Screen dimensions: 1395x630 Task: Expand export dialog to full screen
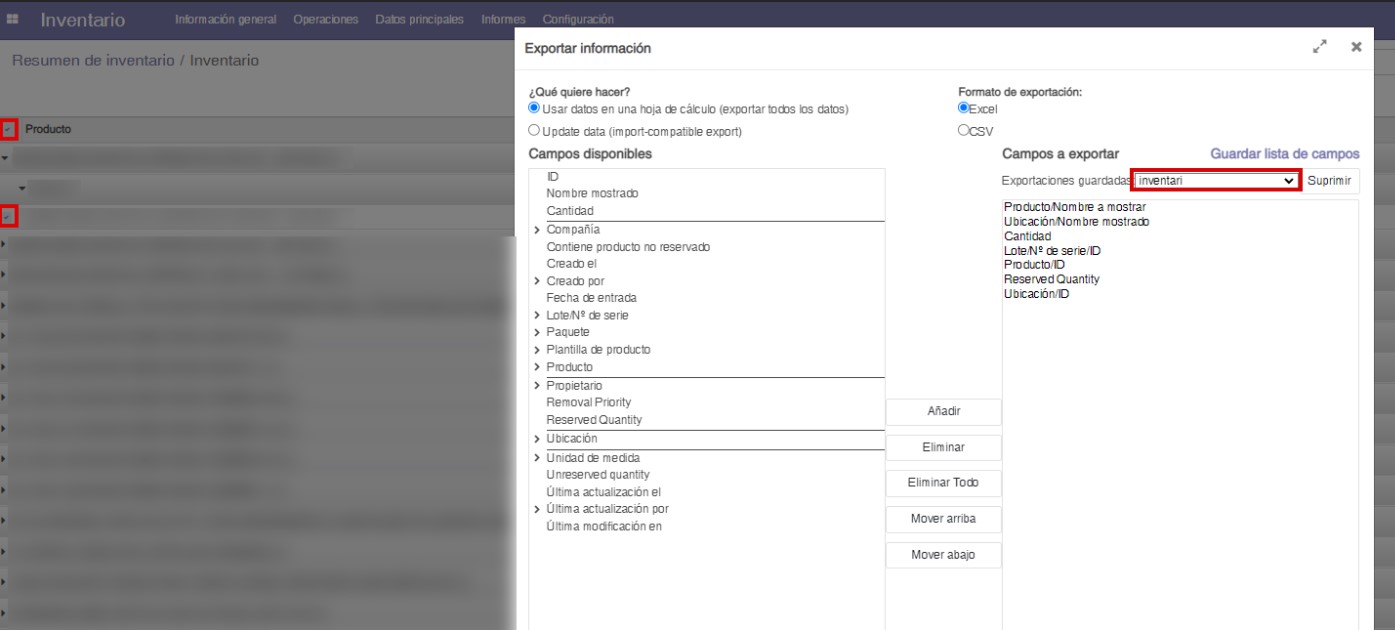[1320, 47]
